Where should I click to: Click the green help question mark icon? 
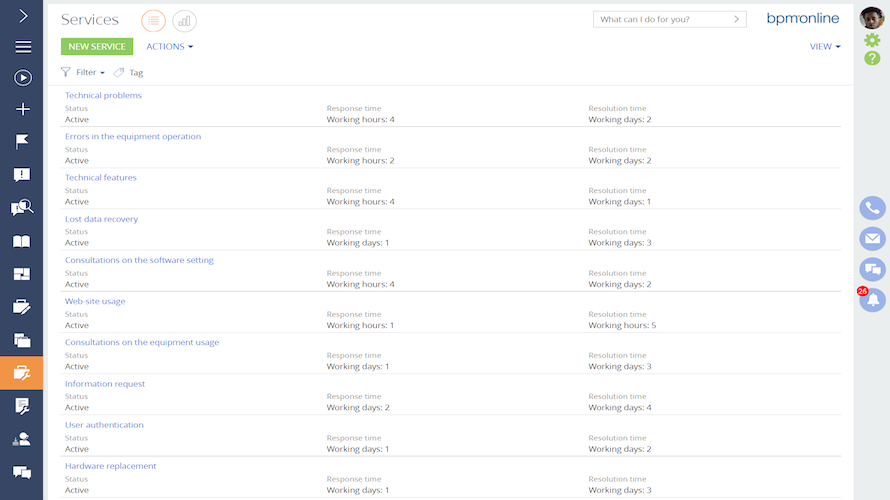pos(872,58)
